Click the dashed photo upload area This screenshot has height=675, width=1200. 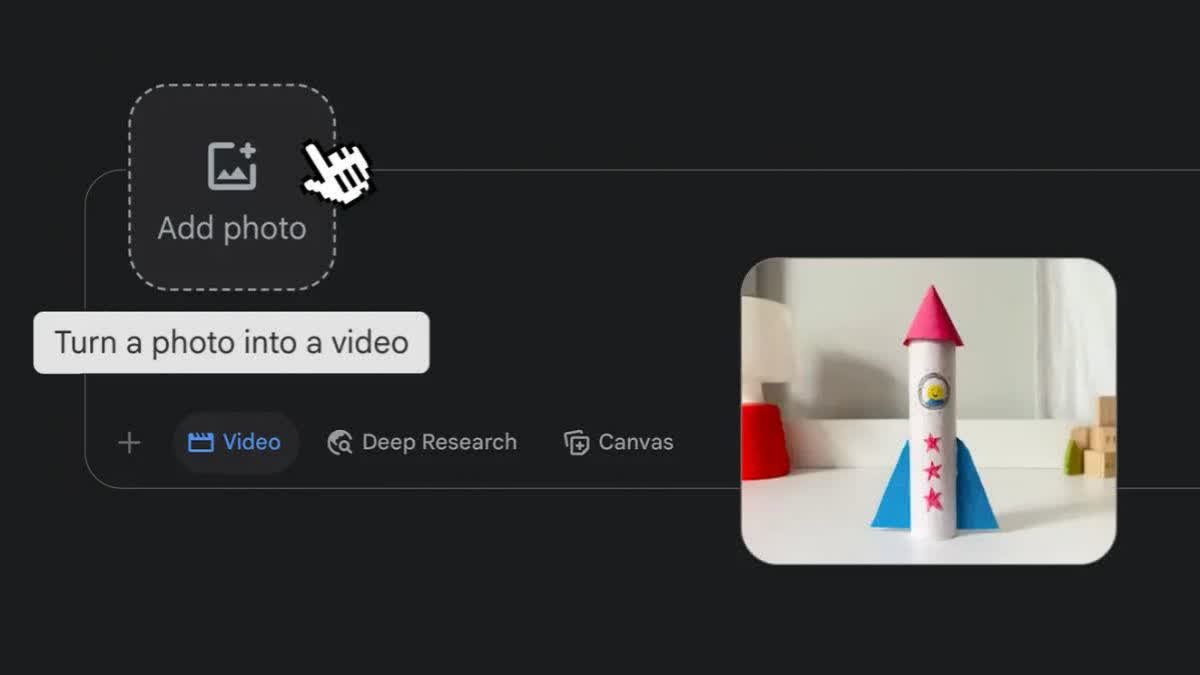click(232, 185)
